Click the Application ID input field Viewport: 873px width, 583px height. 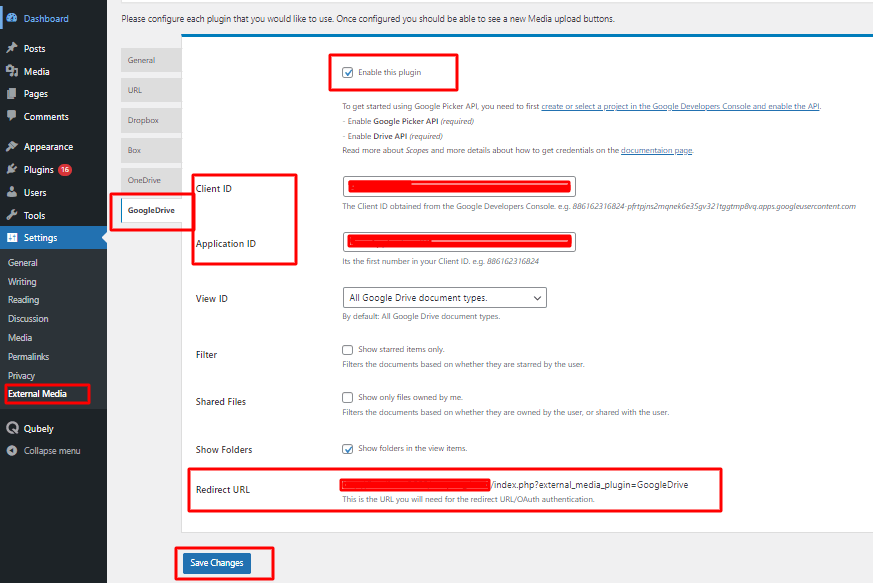point(459,242)
